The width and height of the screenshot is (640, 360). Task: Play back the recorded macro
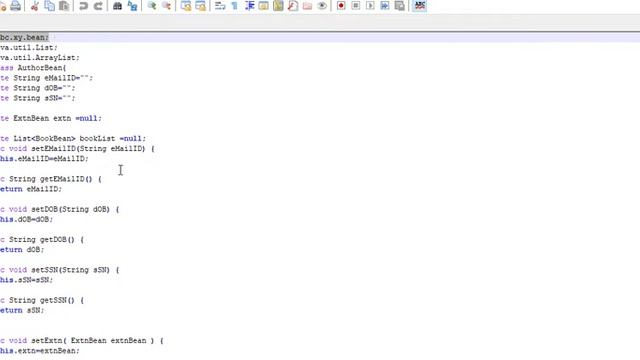point(370,6)
